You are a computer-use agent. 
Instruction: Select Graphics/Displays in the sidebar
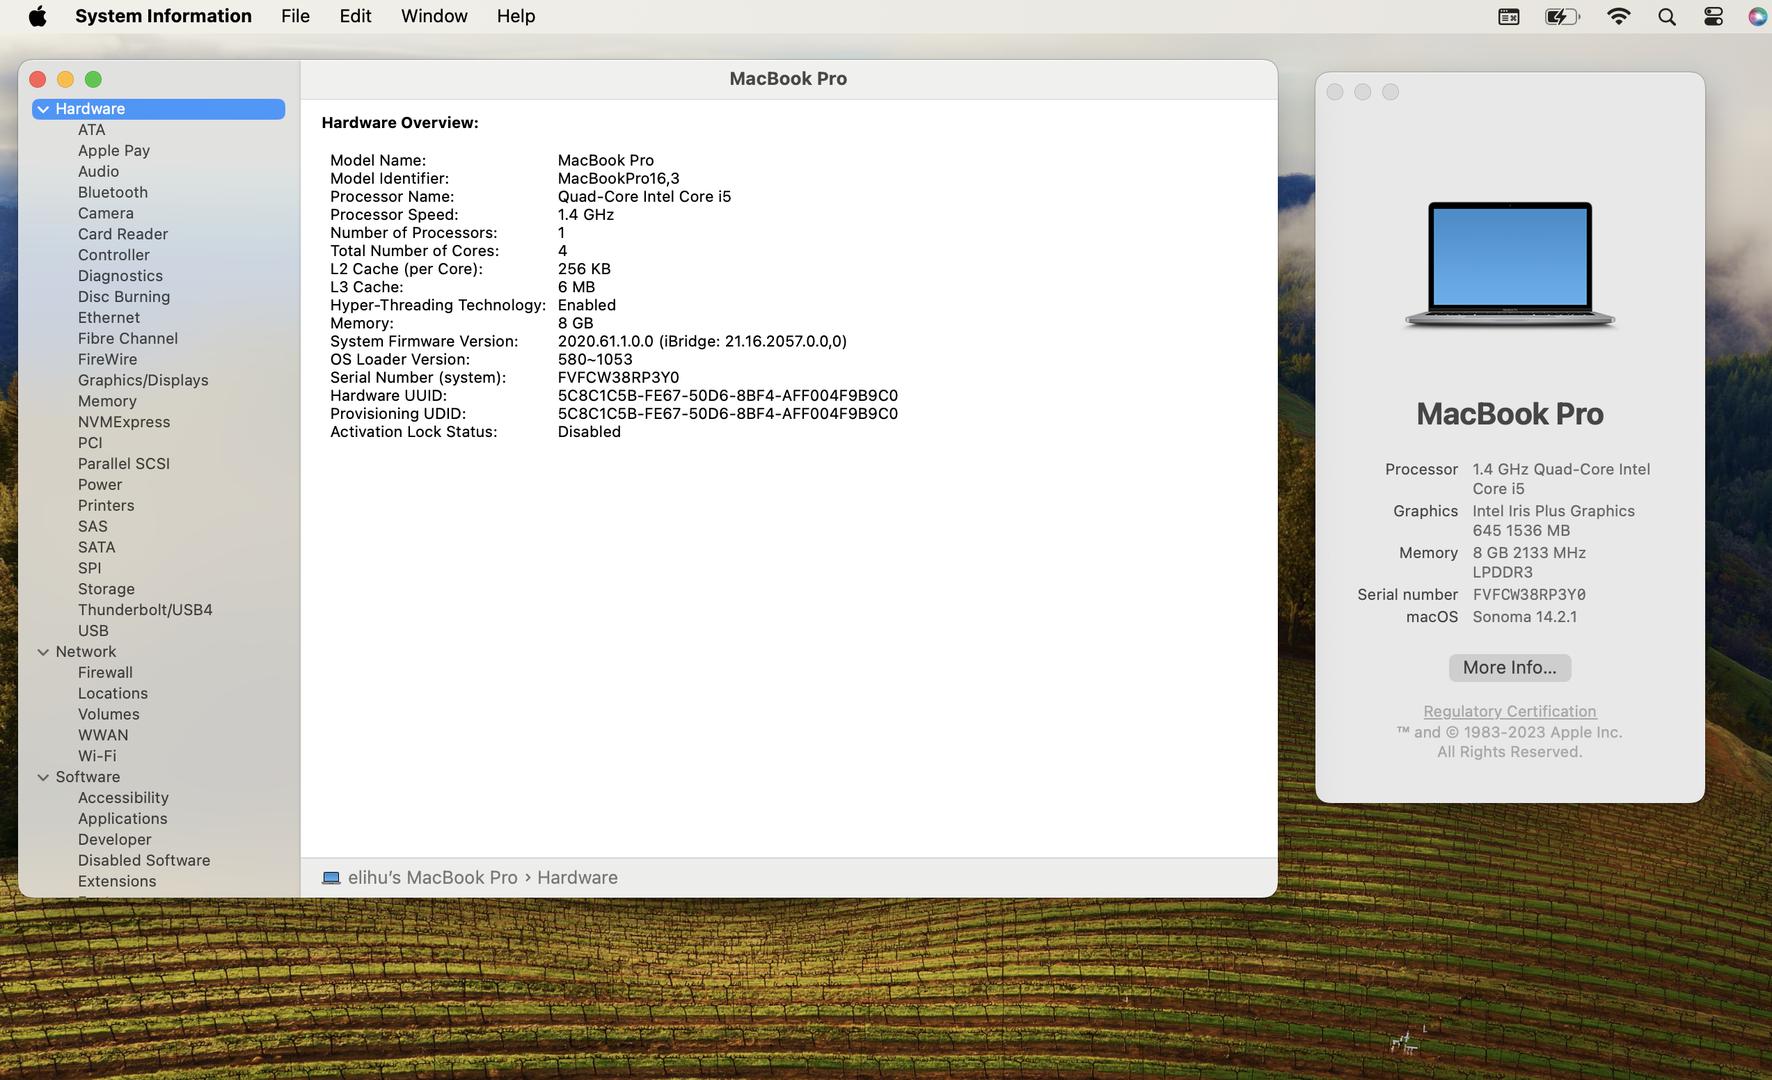(x=143, y=381)
